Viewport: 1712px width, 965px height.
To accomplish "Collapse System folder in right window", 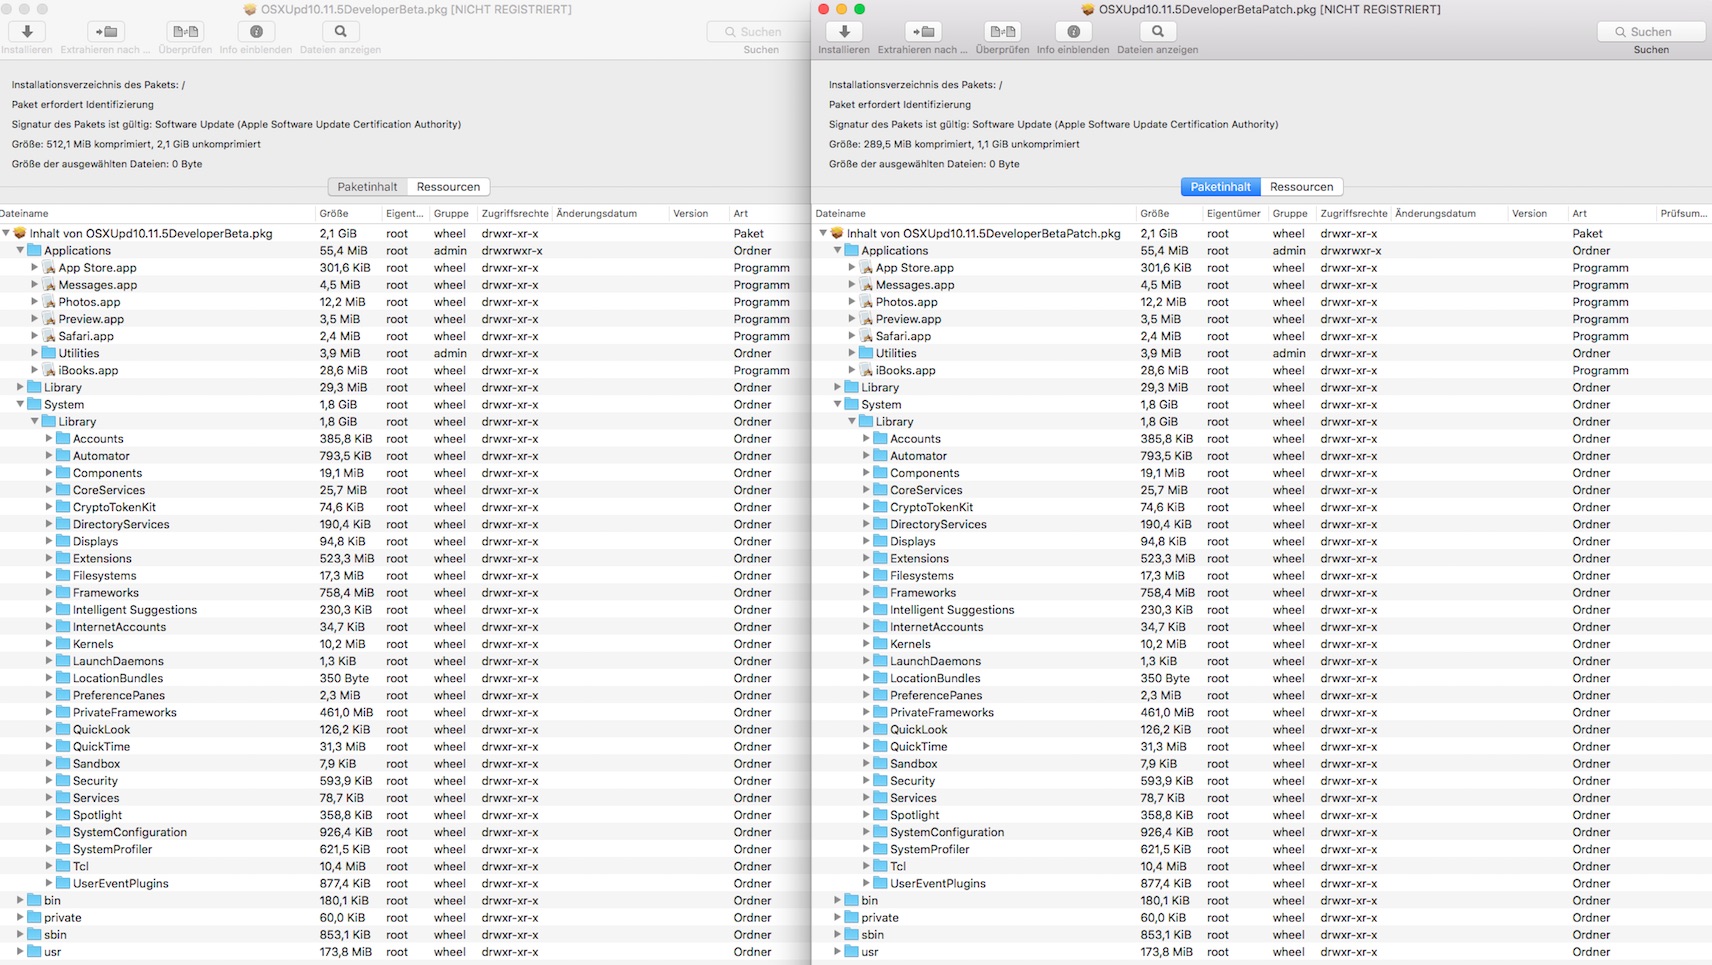I will (x=838, y=404).
